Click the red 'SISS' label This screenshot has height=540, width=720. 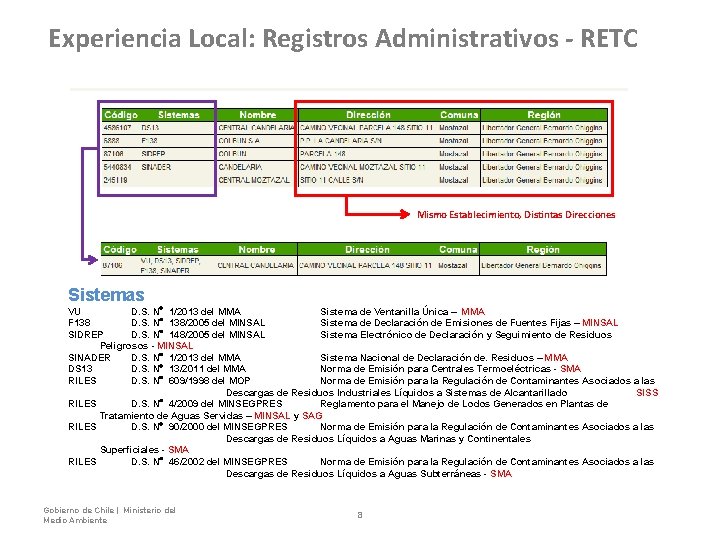647,393
